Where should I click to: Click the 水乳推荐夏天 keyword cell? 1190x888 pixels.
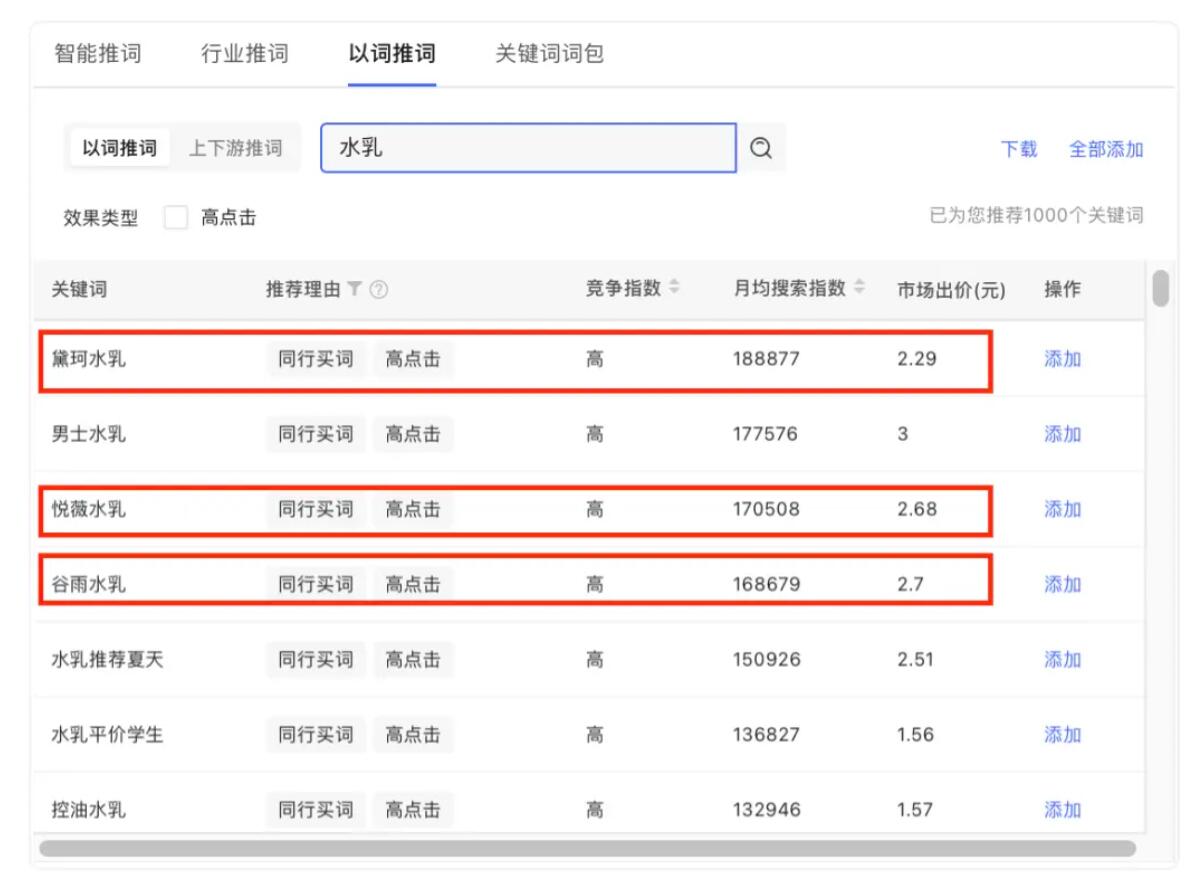pyautogui.click(x=107, y=659)
